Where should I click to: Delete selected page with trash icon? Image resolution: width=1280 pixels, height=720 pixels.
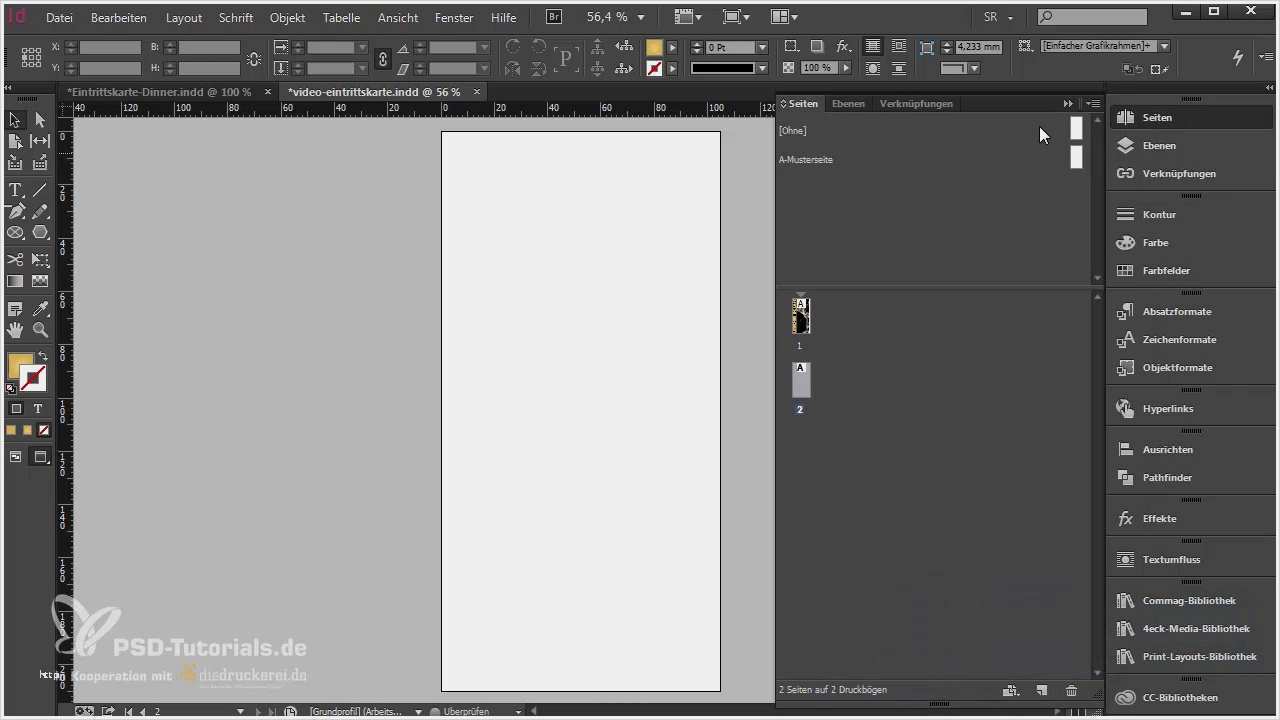coord(1071,690)
